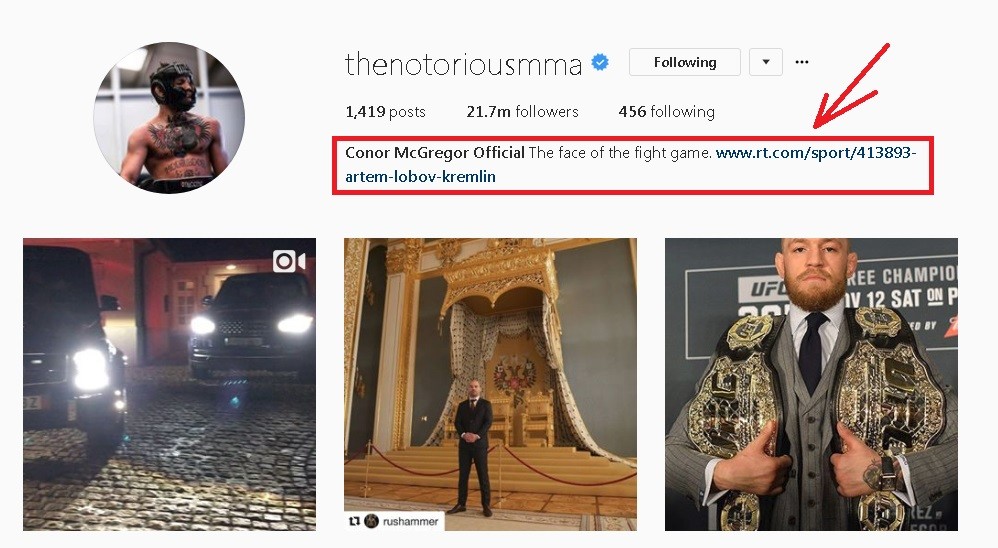Open the round profile picture of thenotoriousmma
The width and height of the screenshot is (998, 548).
pos(169,118)
